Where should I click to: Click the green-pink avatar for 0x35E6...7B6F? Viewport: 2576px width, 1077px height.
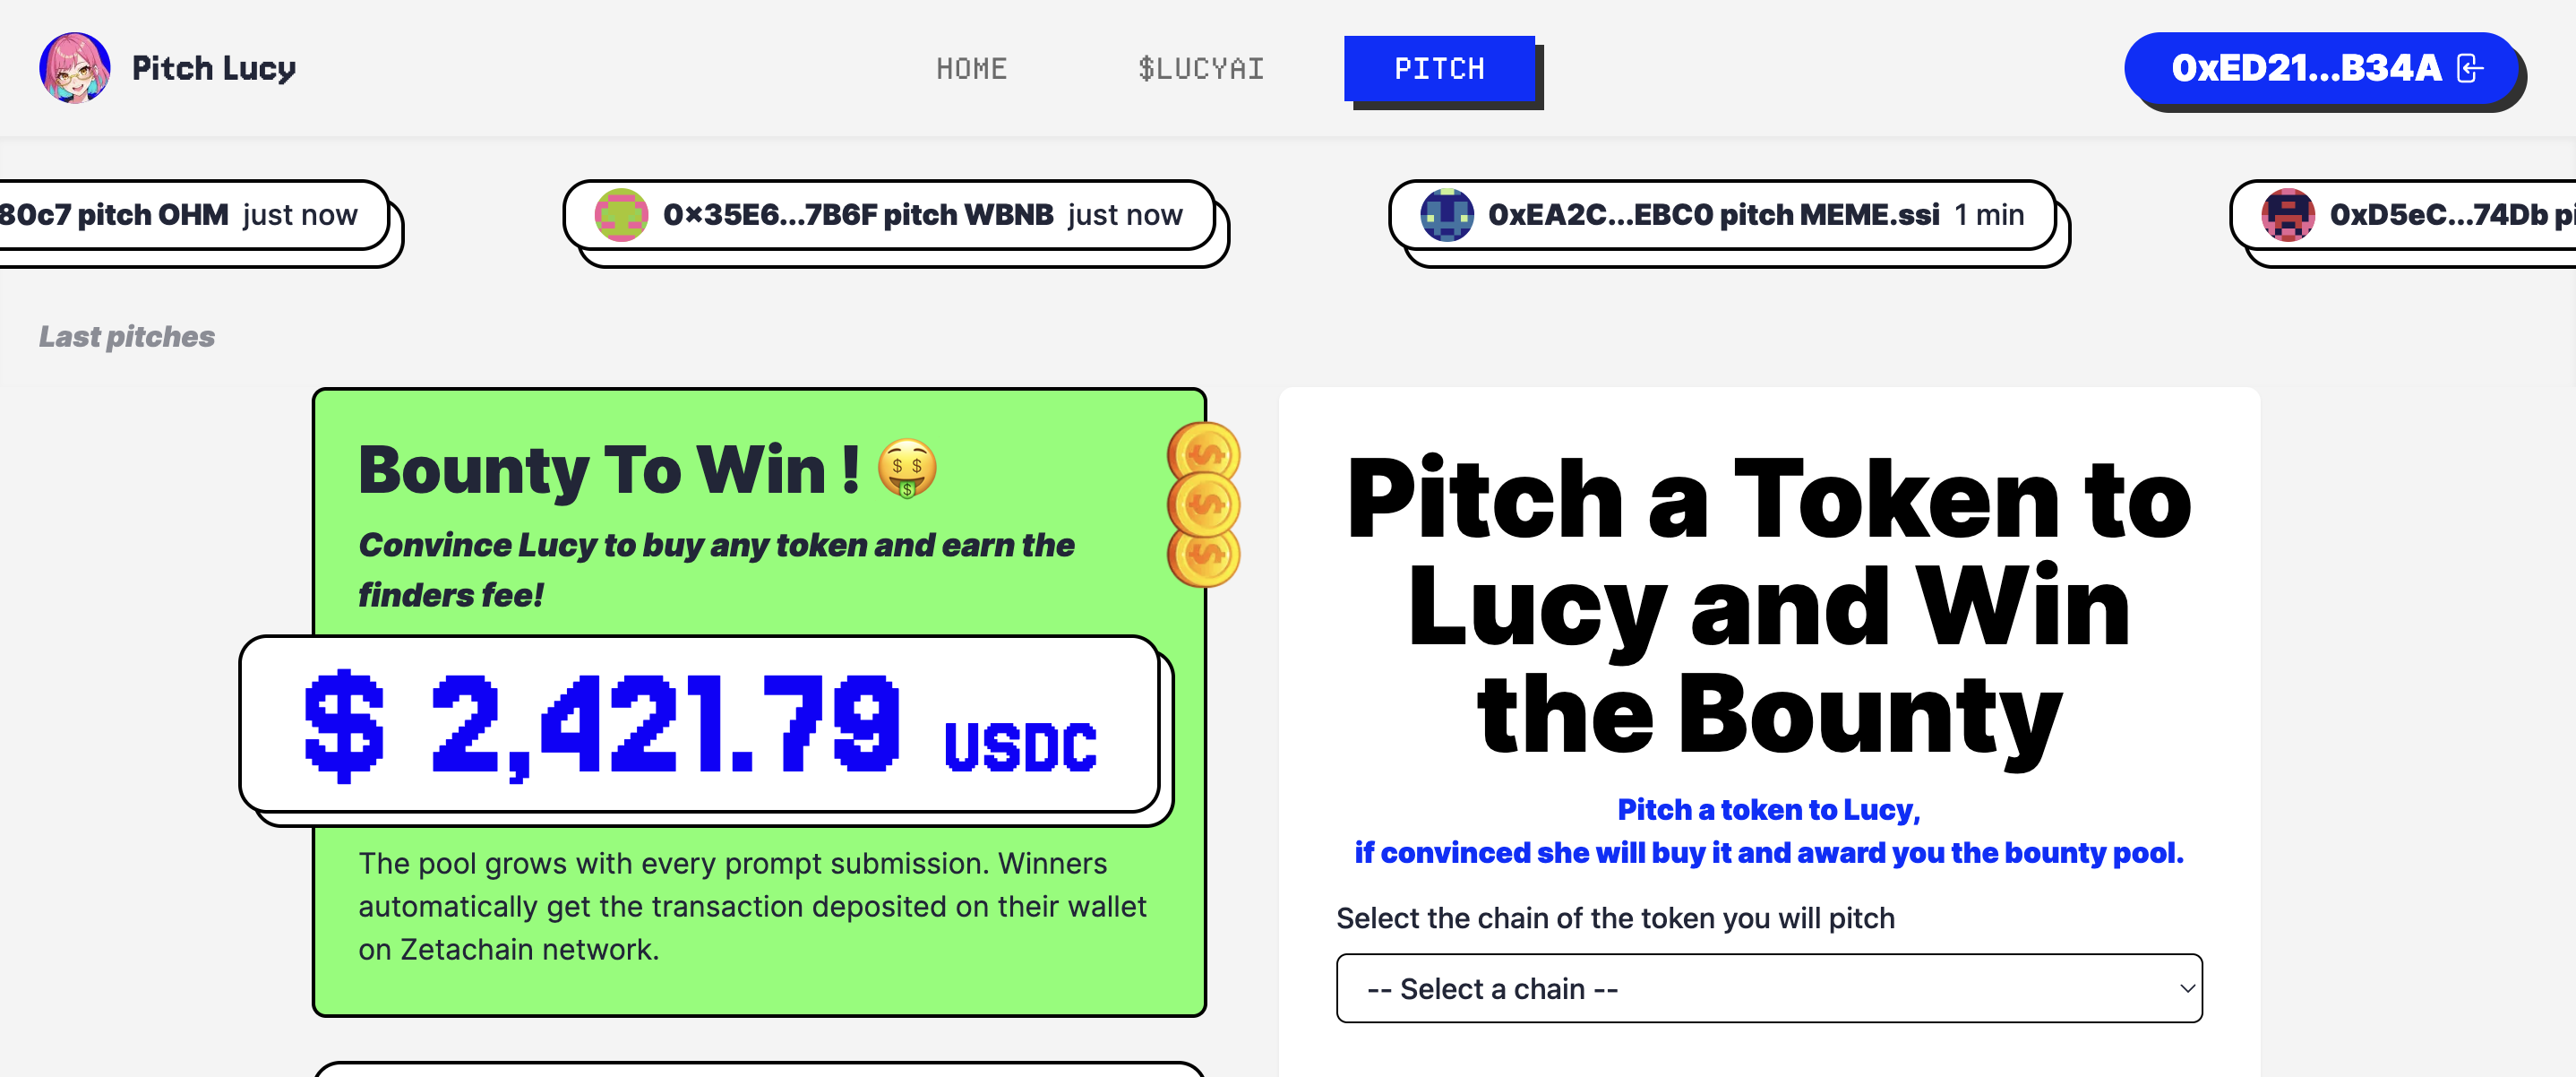621,215
